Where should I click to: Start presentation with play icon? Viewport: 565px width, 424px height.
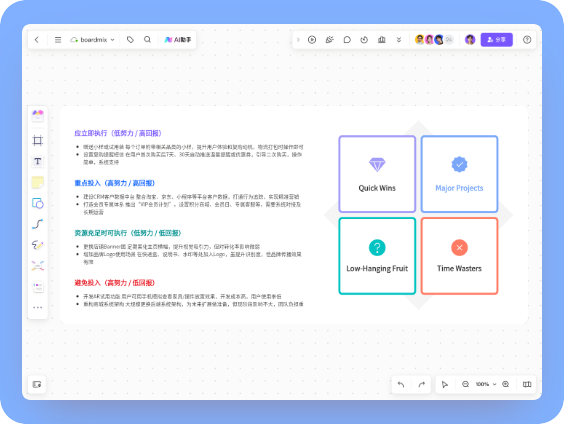tap(312, 40)
